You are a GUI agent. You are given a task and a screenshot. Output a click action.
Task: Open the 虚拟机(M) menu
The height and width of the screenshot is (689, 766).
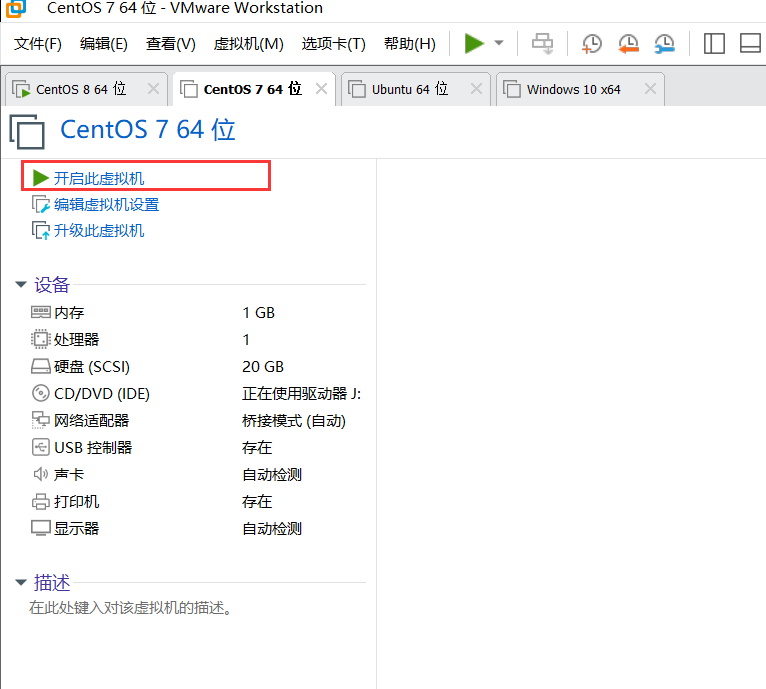coord(248,44)
